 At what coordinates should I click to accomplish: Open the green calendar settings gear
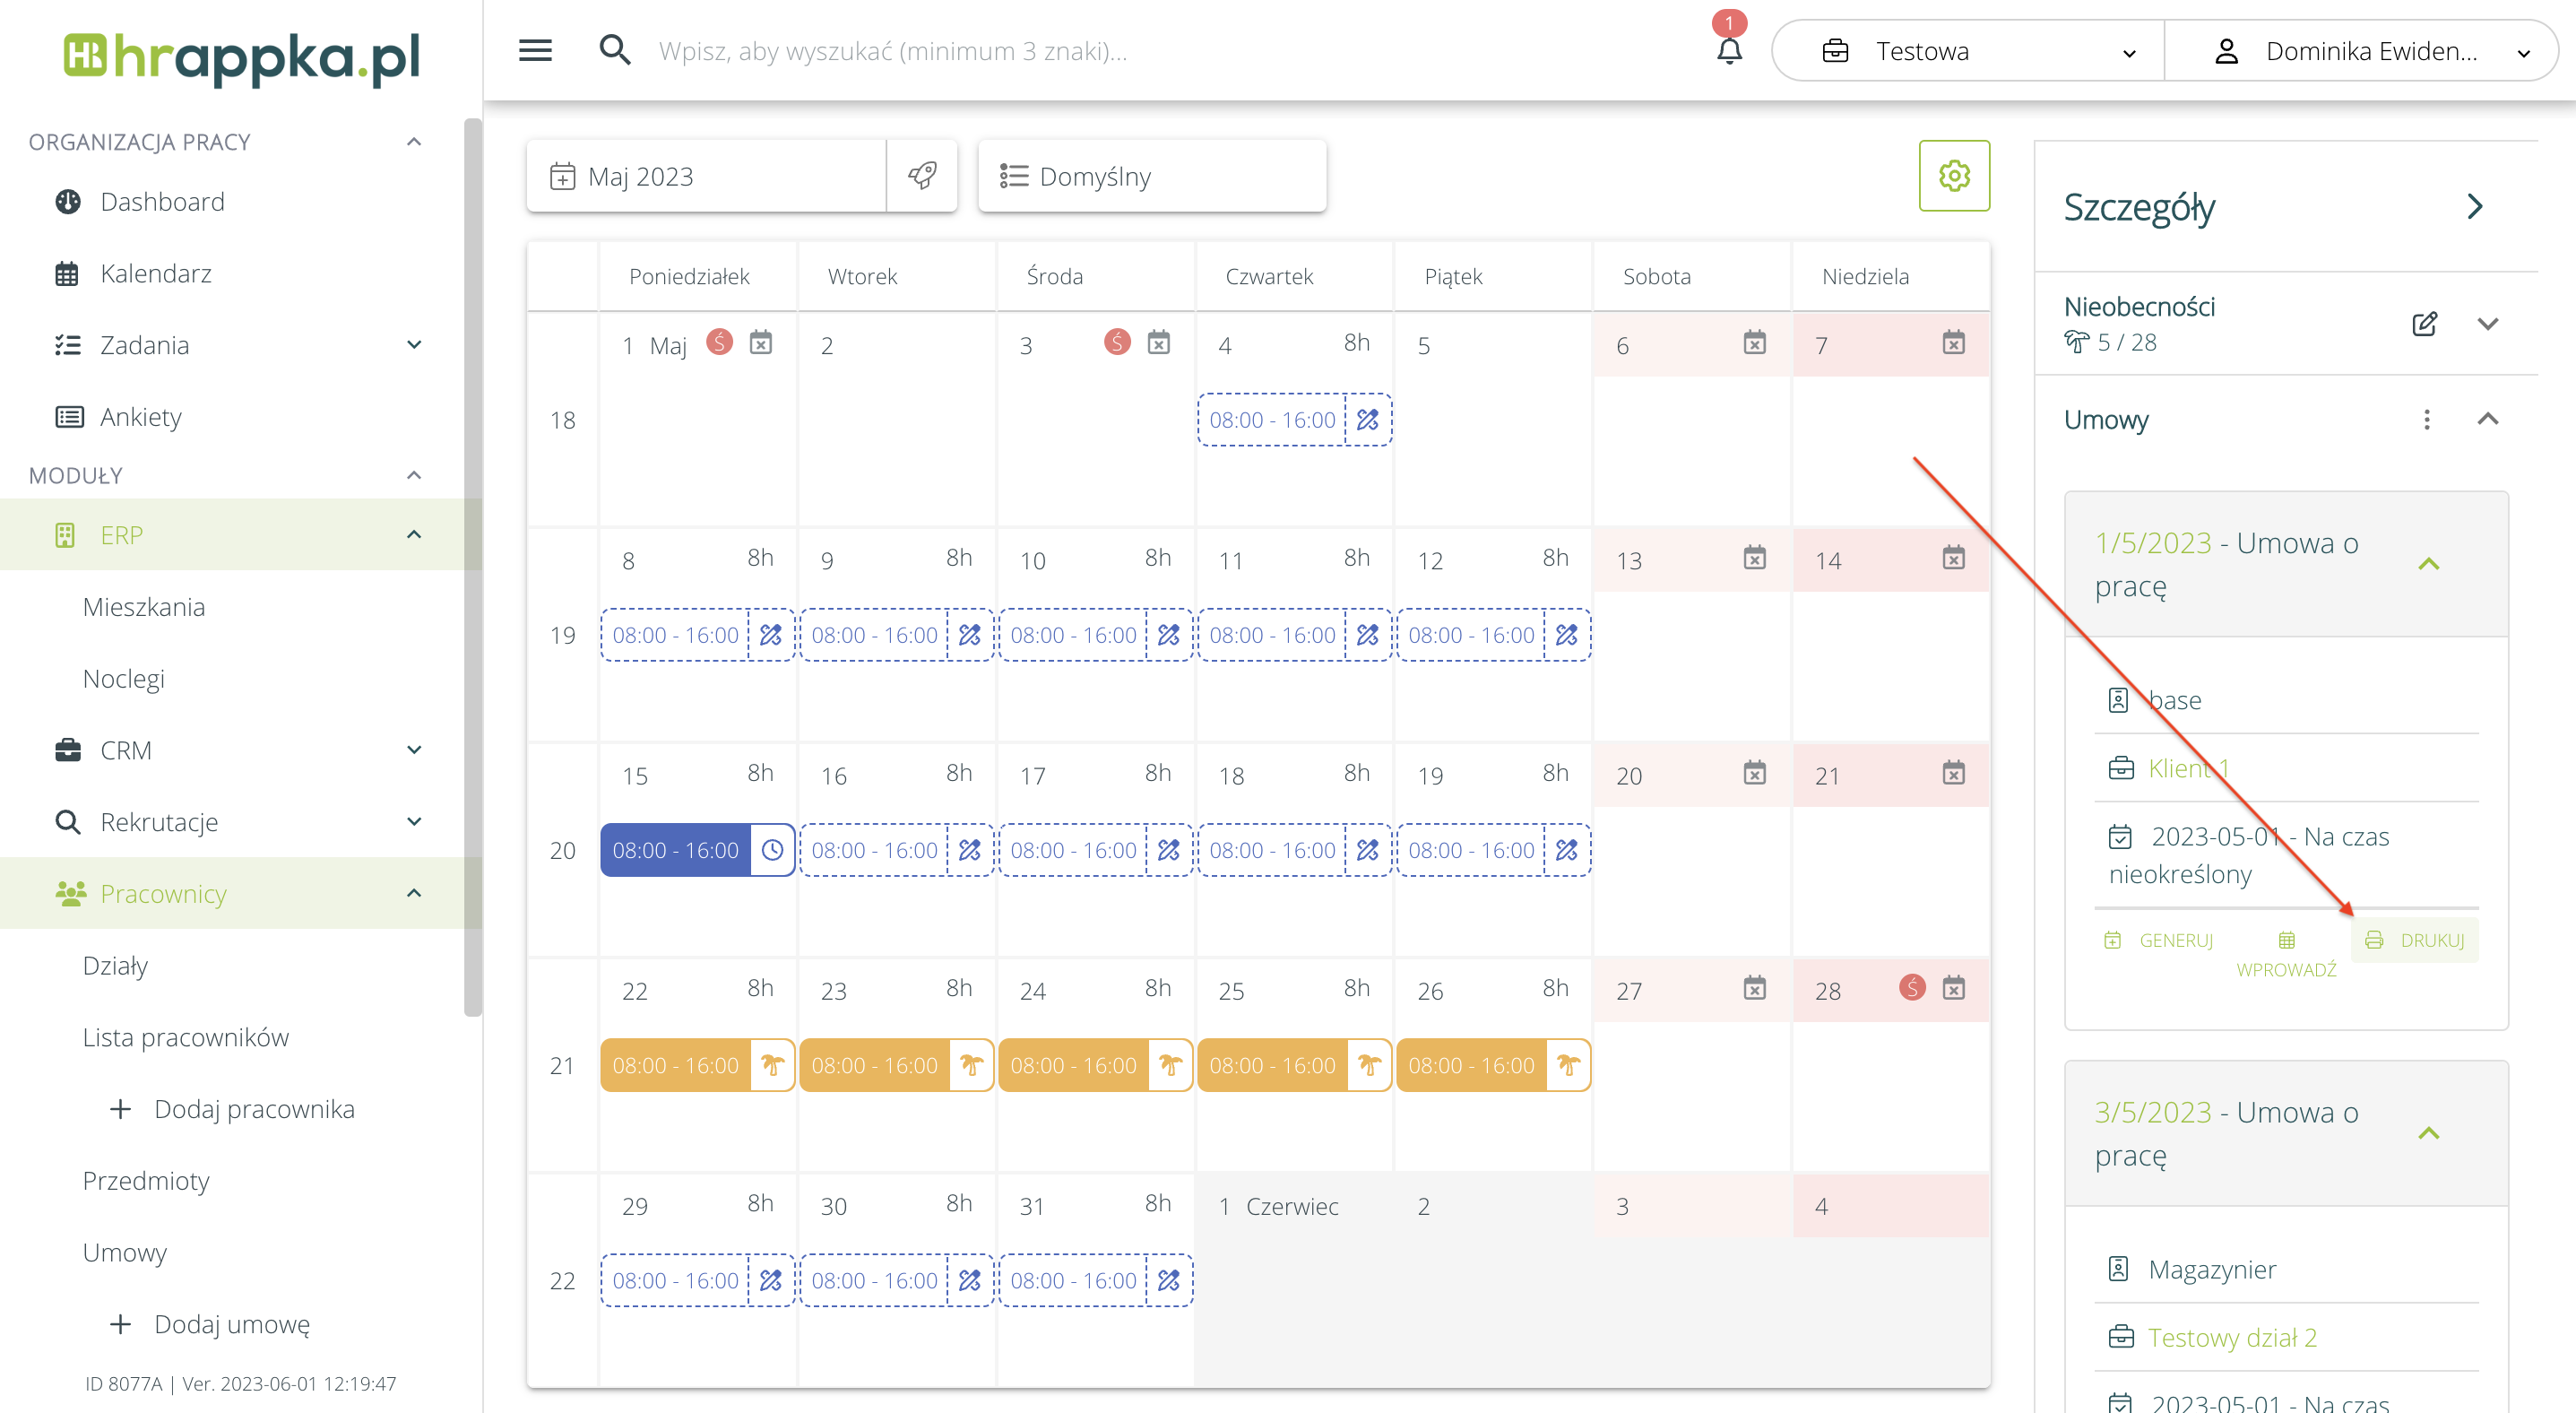(x=1954, y=176)
